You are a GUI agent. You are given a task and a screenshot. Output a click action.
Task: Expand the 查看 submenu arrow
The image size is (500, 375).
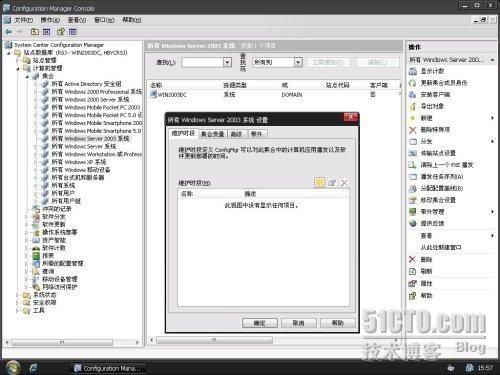click(492, 236)
